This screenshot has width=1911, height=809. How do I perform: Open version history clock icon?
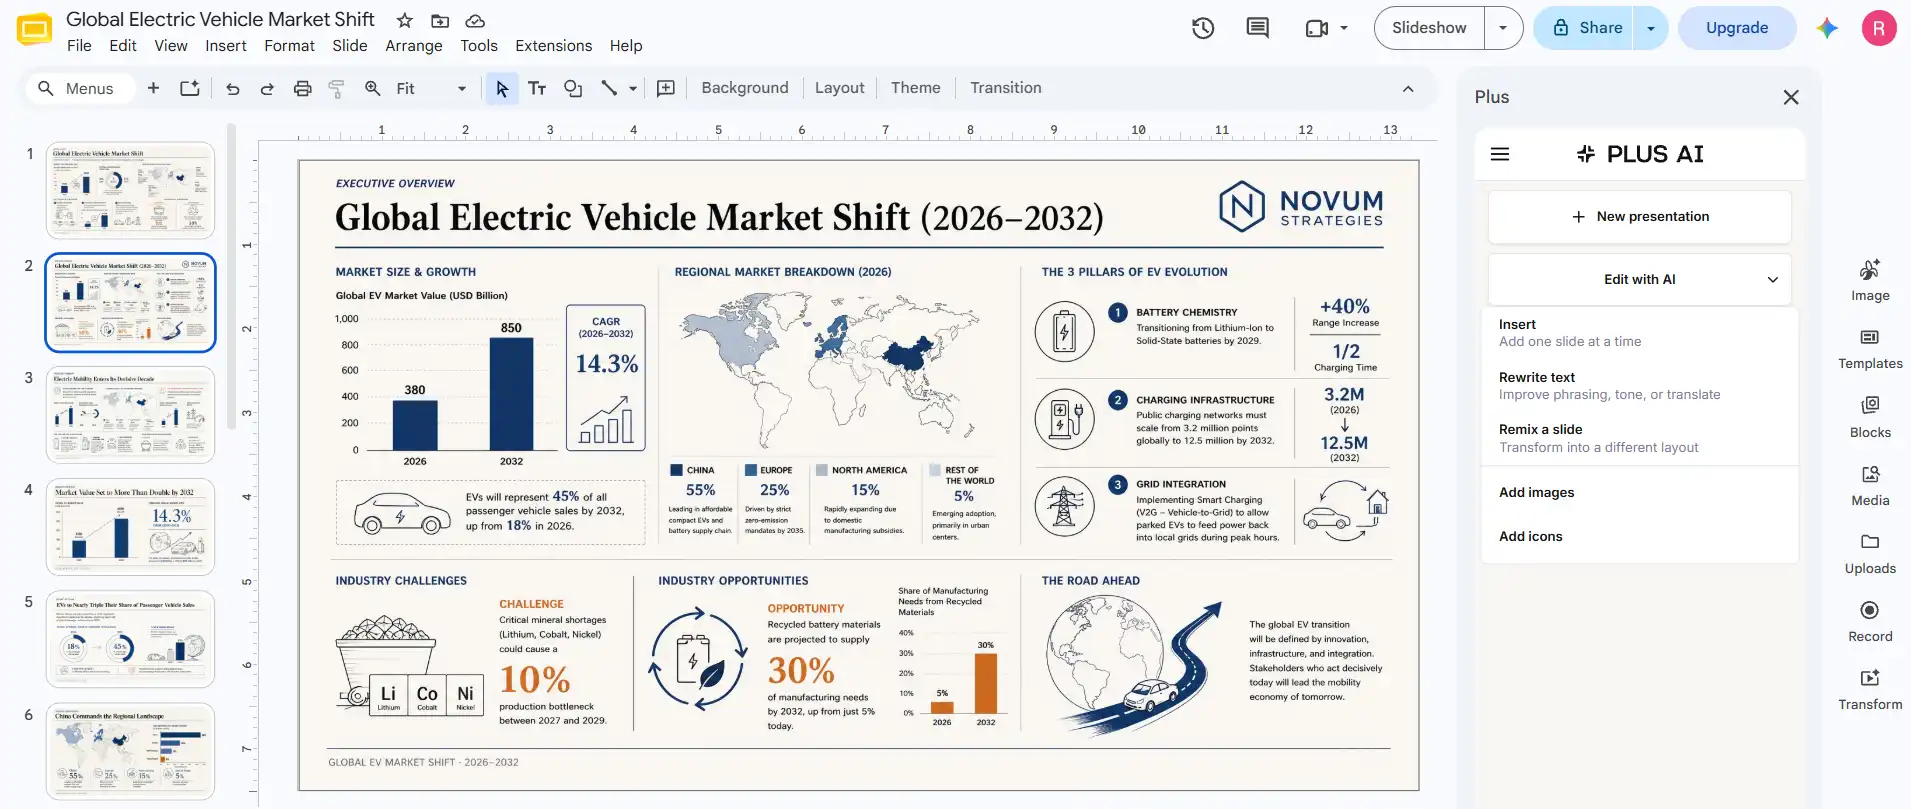(1203, 28)
